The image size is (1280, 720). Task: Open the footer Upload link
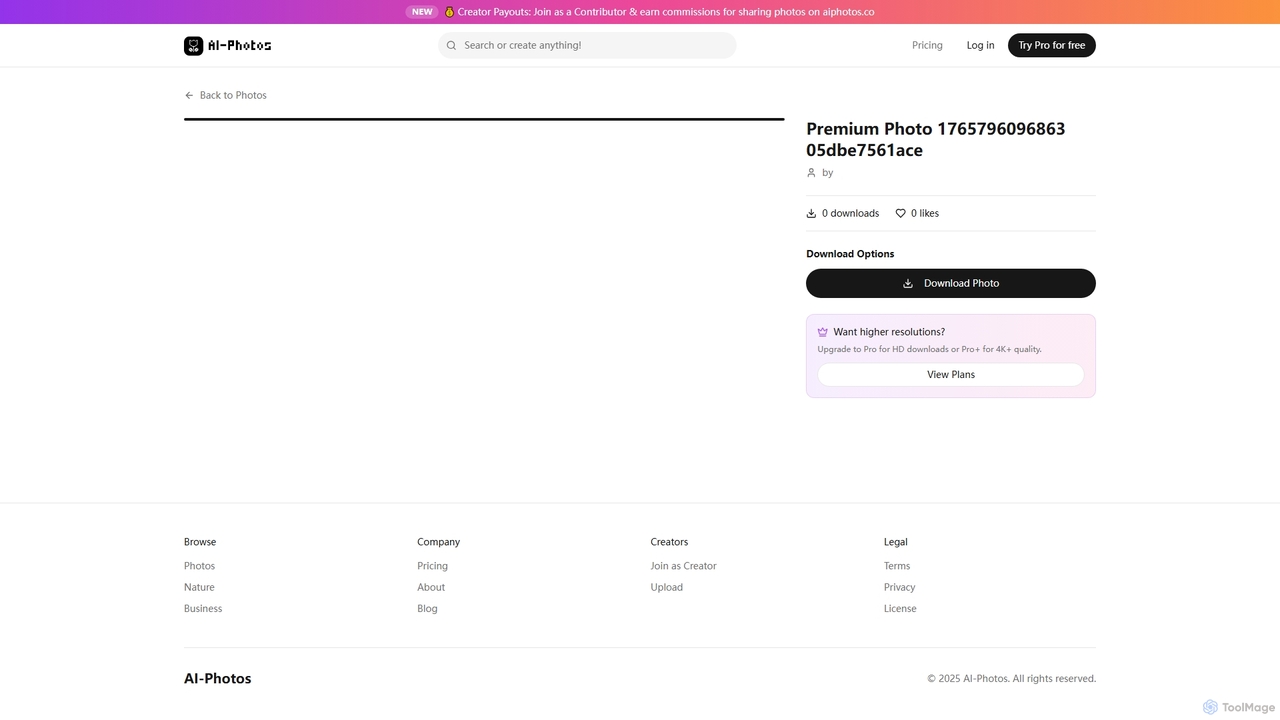666,587
